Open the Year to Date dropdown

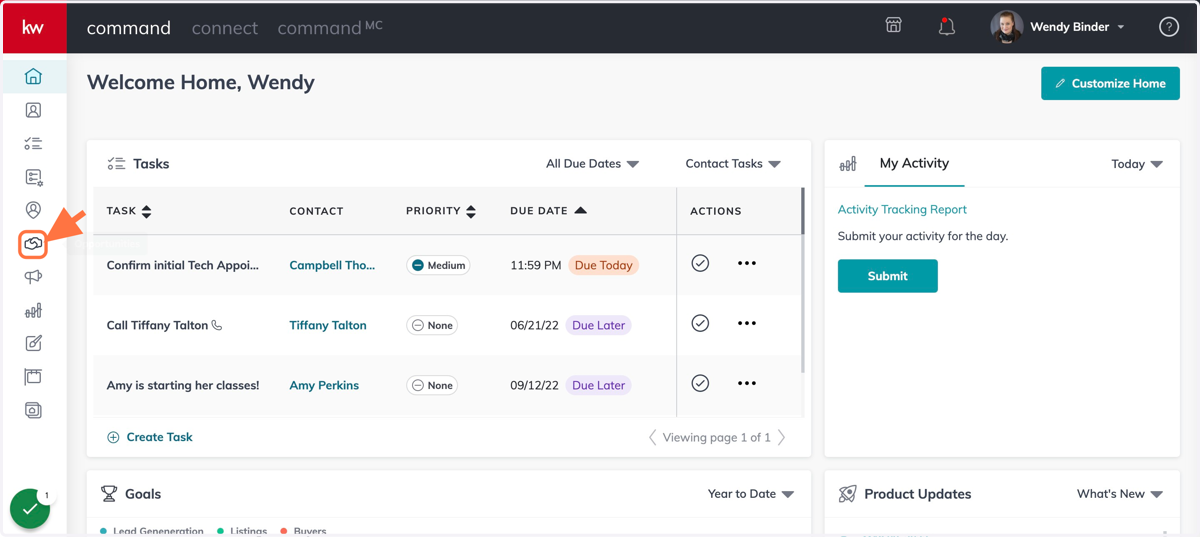[751, 494]
